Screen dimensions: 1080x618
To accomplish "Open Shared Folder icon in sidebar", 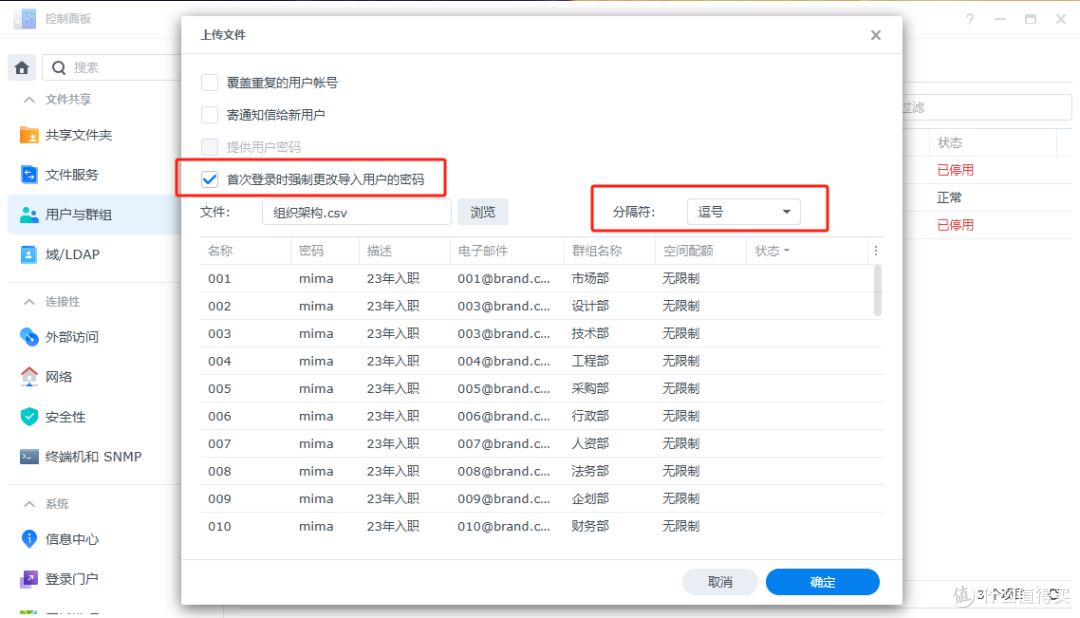I will click(29, 135).
